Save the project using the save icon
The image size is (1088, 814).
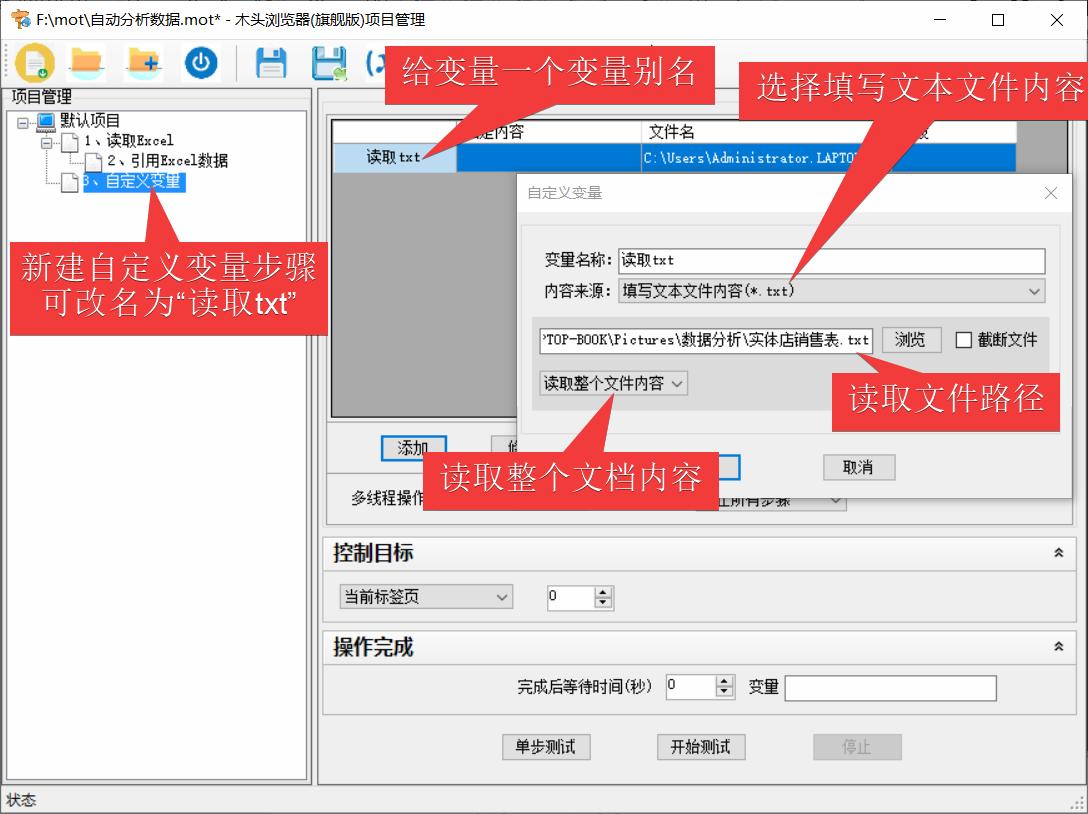click(268, 62)
